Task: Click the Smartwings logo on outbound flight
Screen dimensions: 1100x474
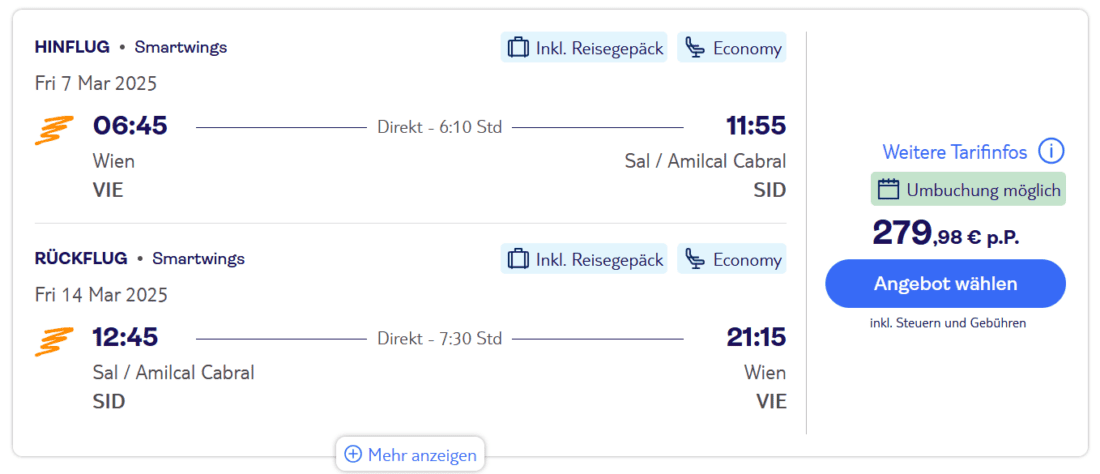Action: point(54,129)
